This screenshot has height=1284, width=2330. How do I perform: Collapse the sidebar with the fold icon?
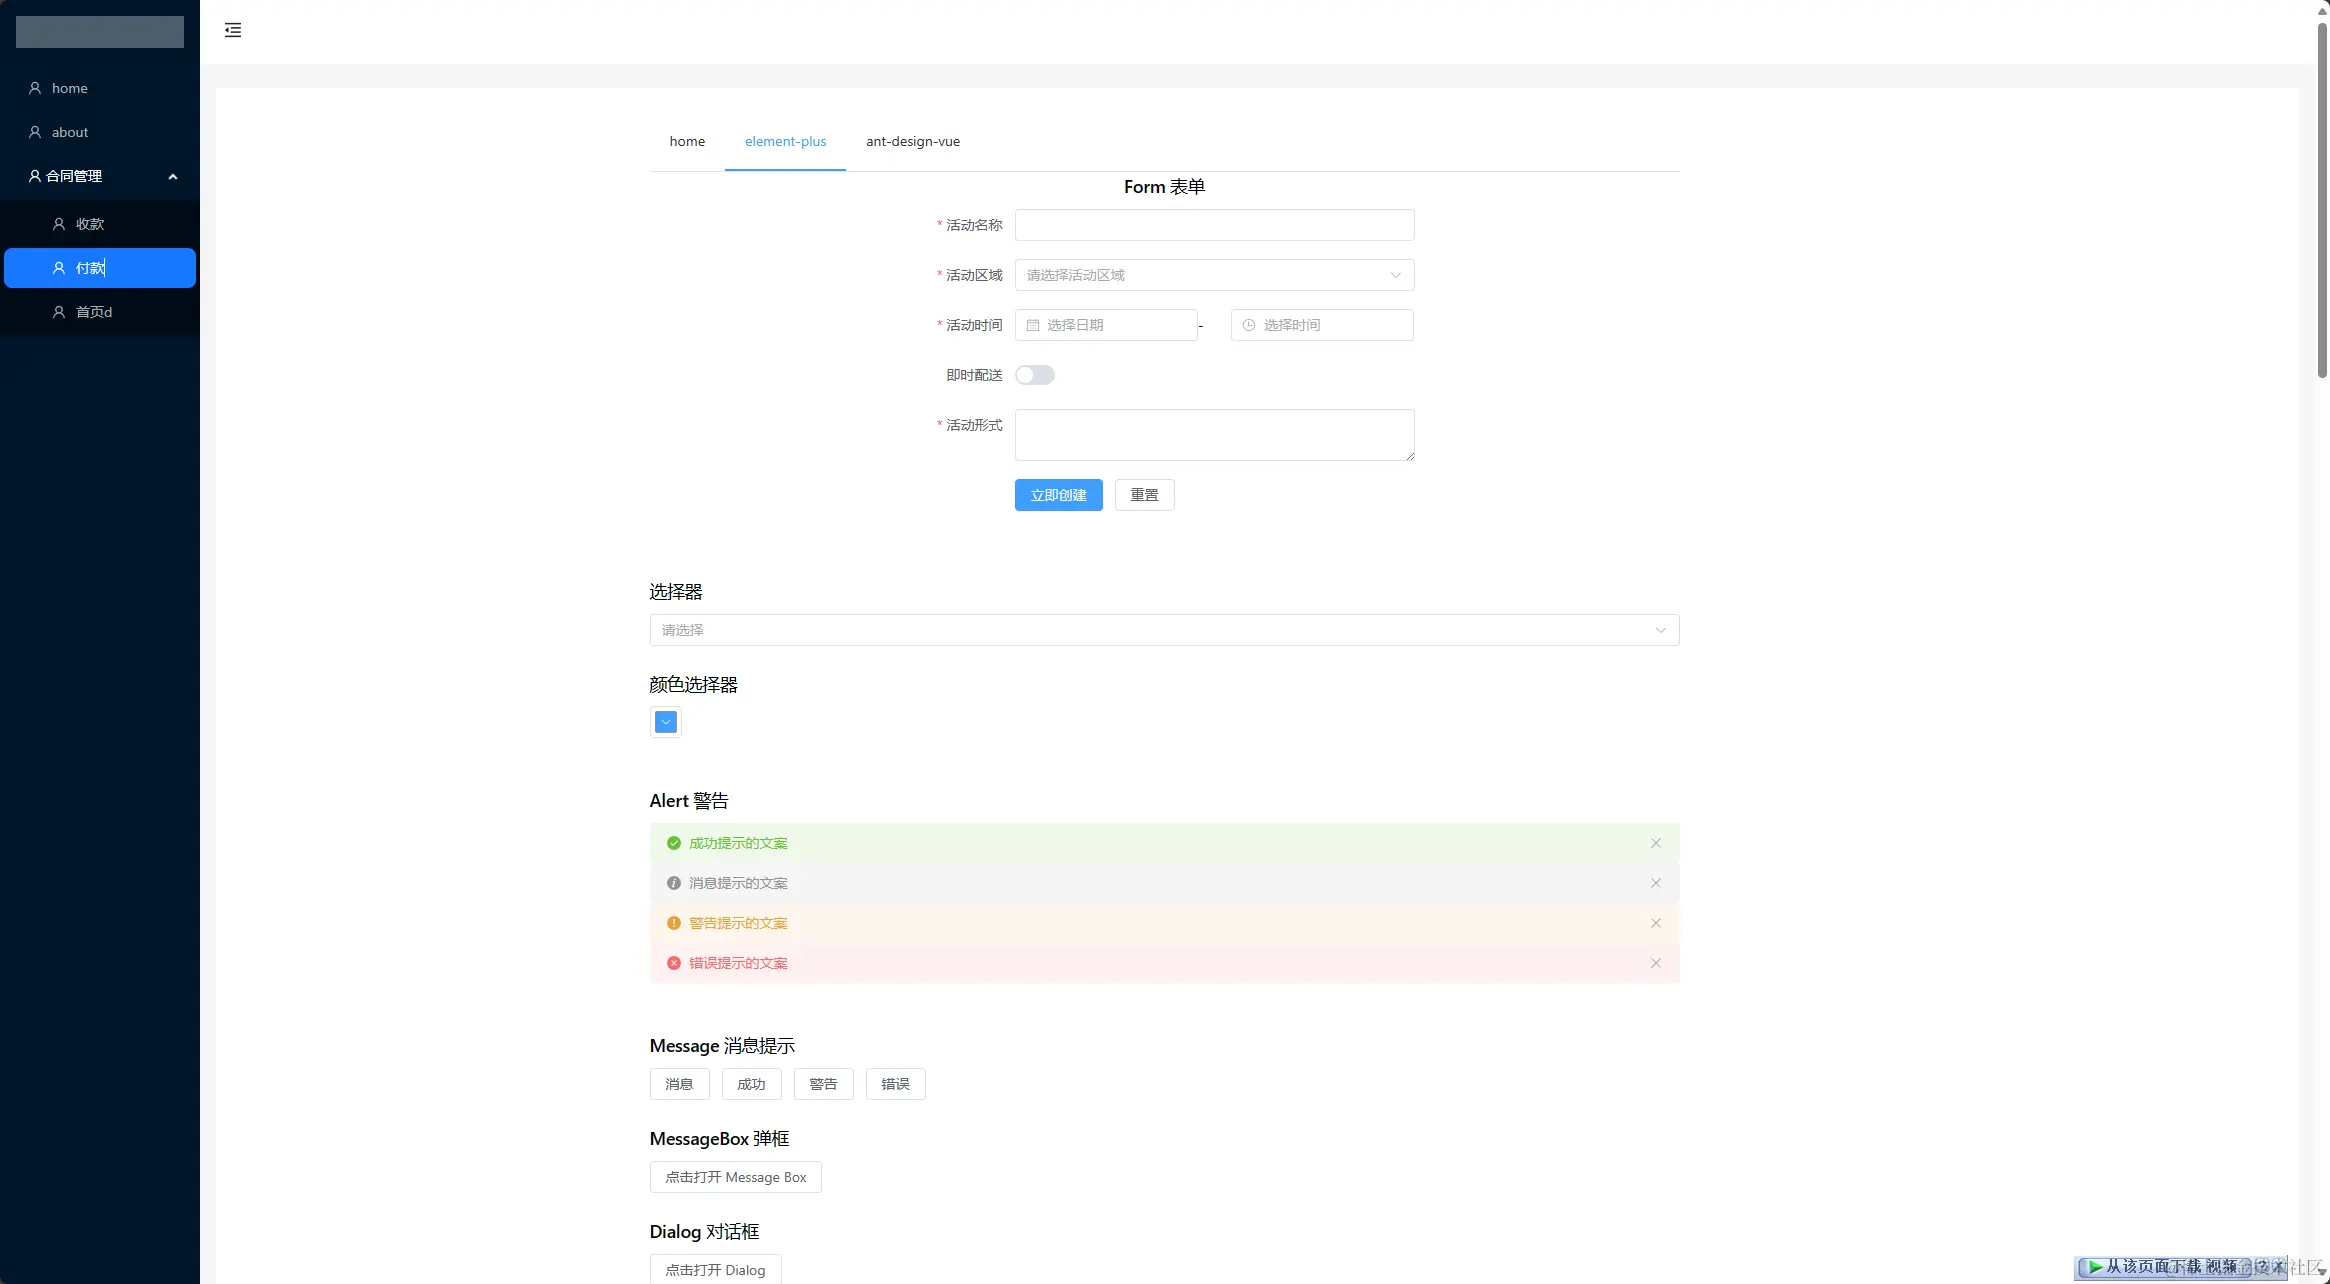[233, 30]
